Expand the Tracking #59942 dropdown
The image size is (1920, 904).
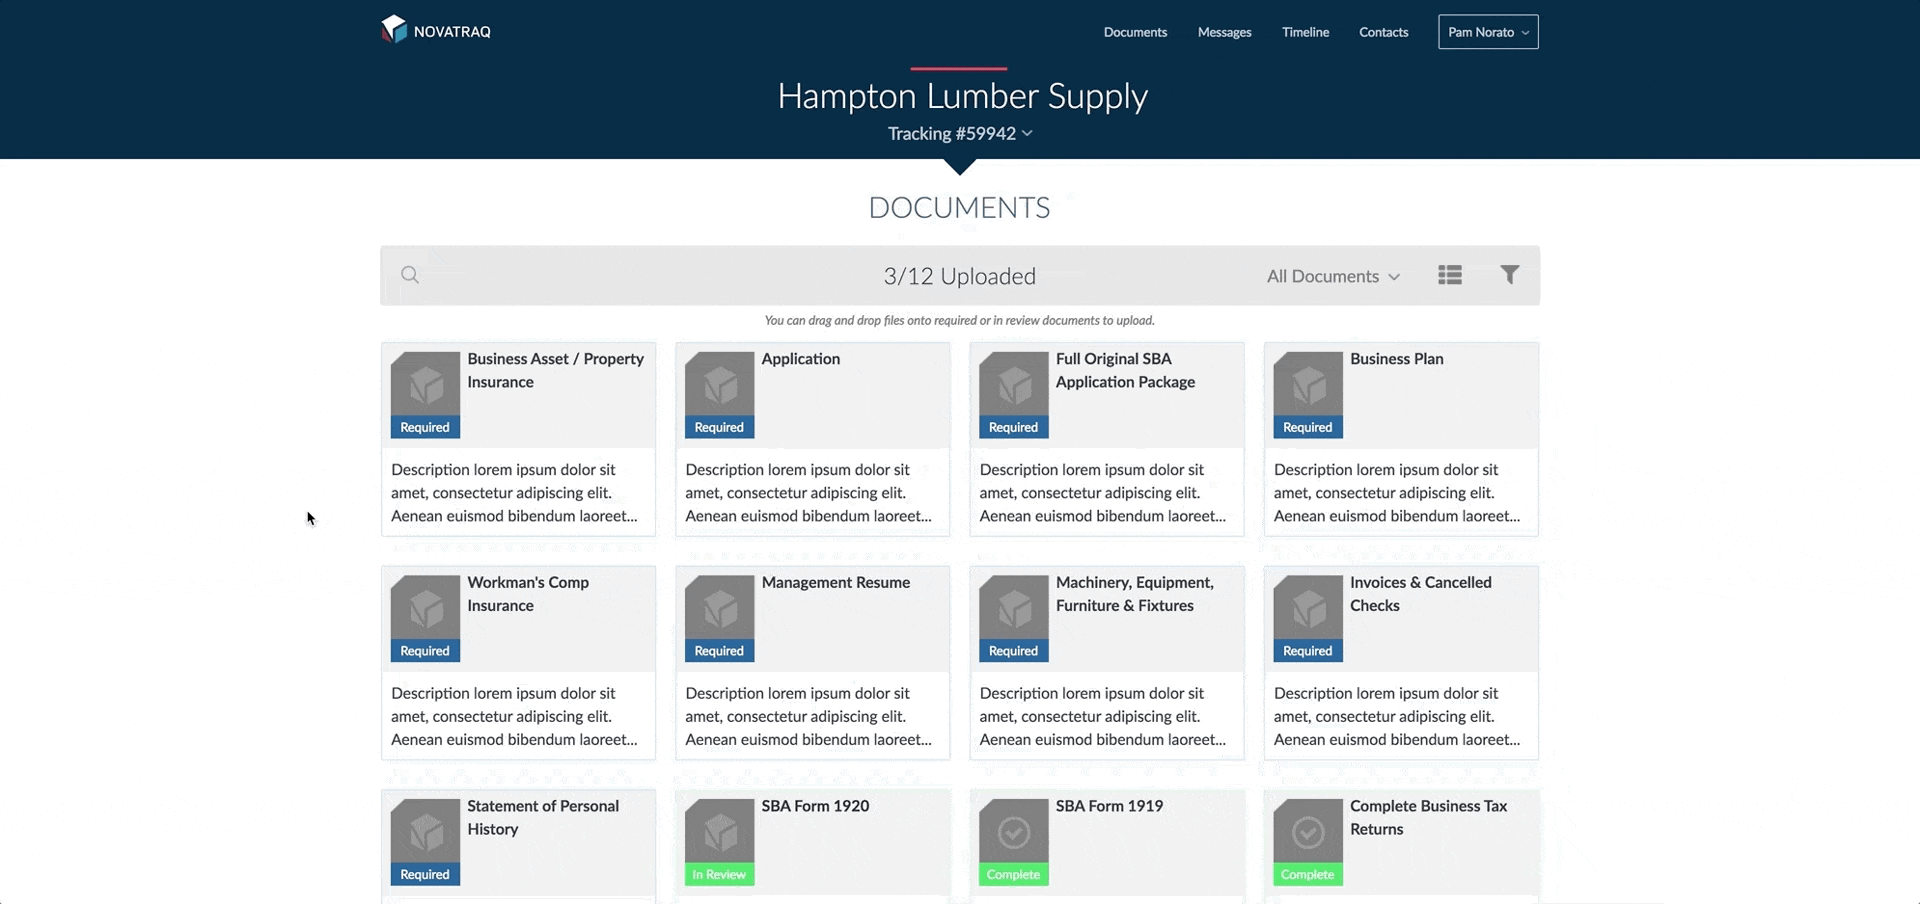coord(960,134)
